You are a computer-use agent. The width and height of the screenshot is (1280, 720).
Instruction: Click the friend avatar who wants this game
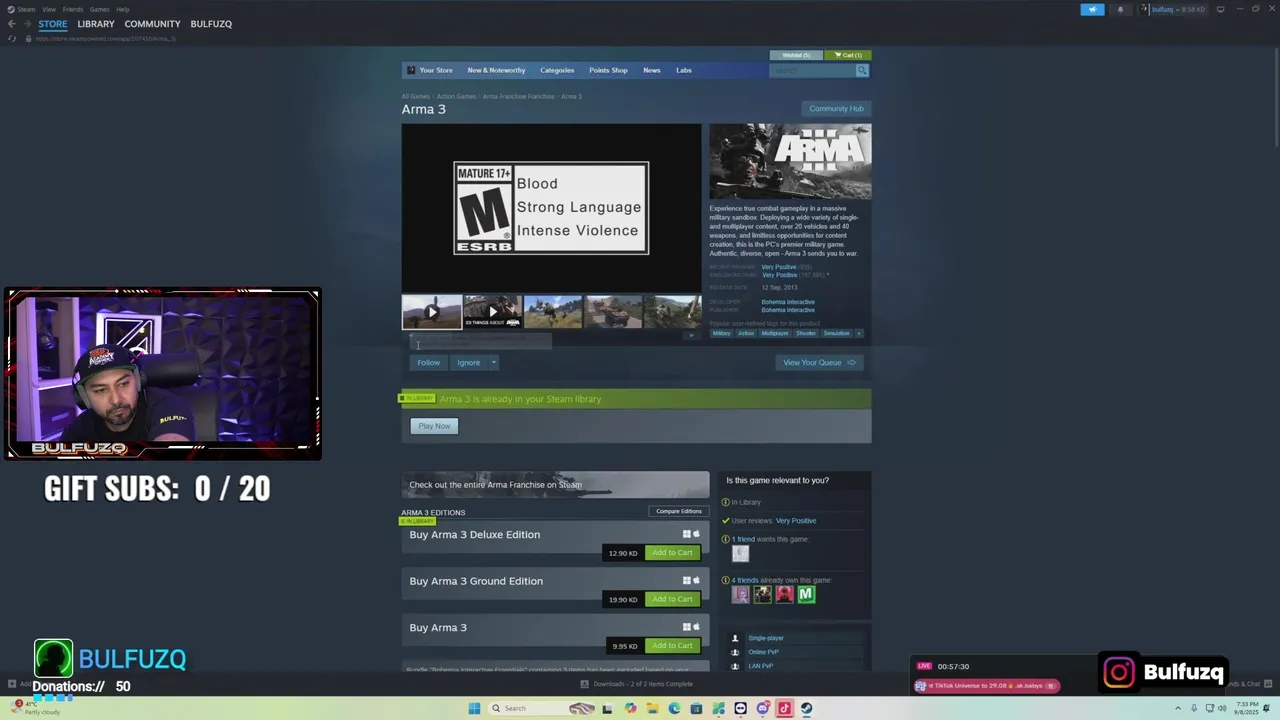click(740, 553)
